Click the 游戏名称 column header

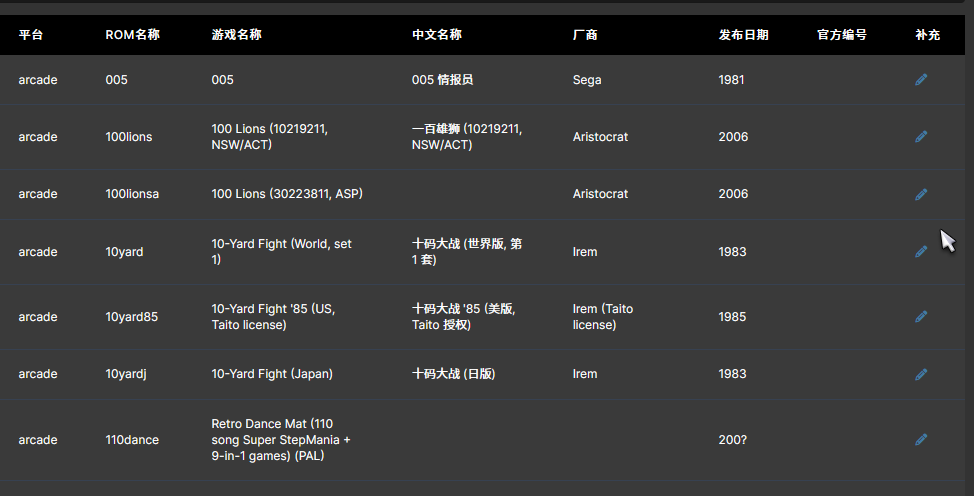tap(237, 35)
